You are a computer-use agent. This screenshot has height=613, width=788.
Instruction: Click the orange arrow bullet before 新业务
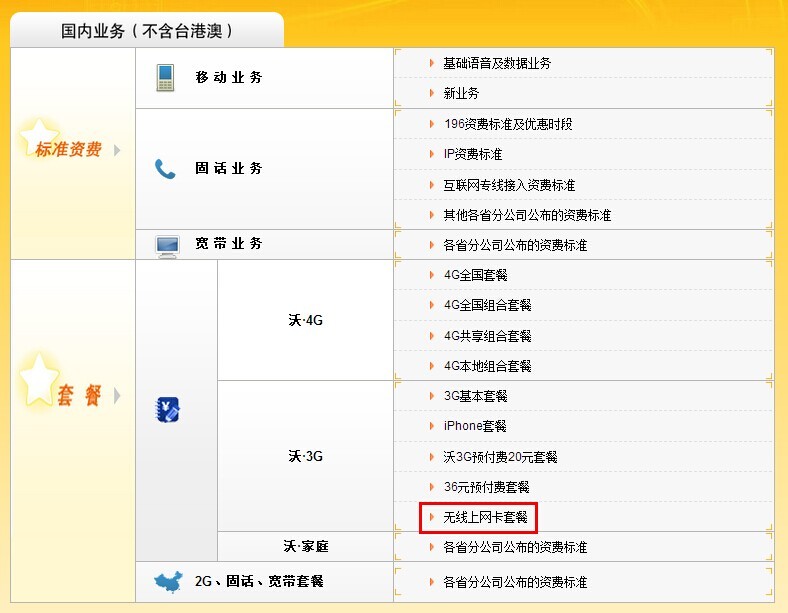[x=432, y=93]
